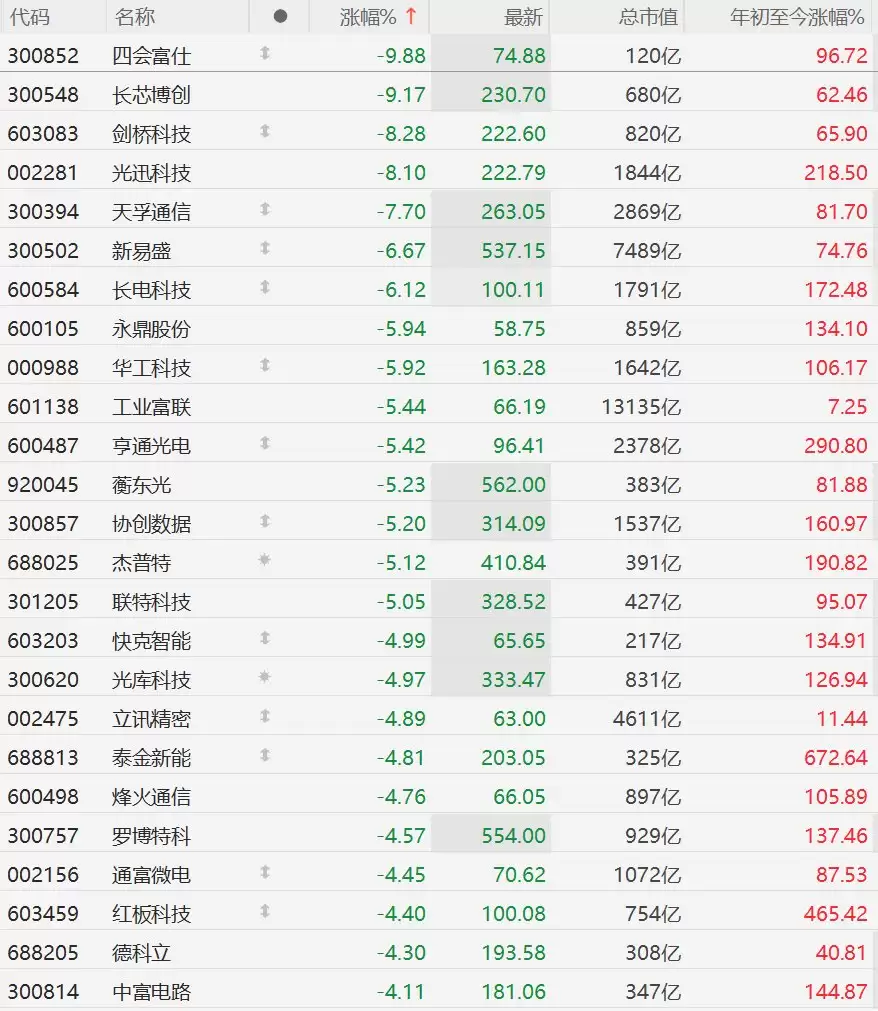Sort by the 最新 column header
This screenshot has width=878, height=1011.
coord(523,17)
